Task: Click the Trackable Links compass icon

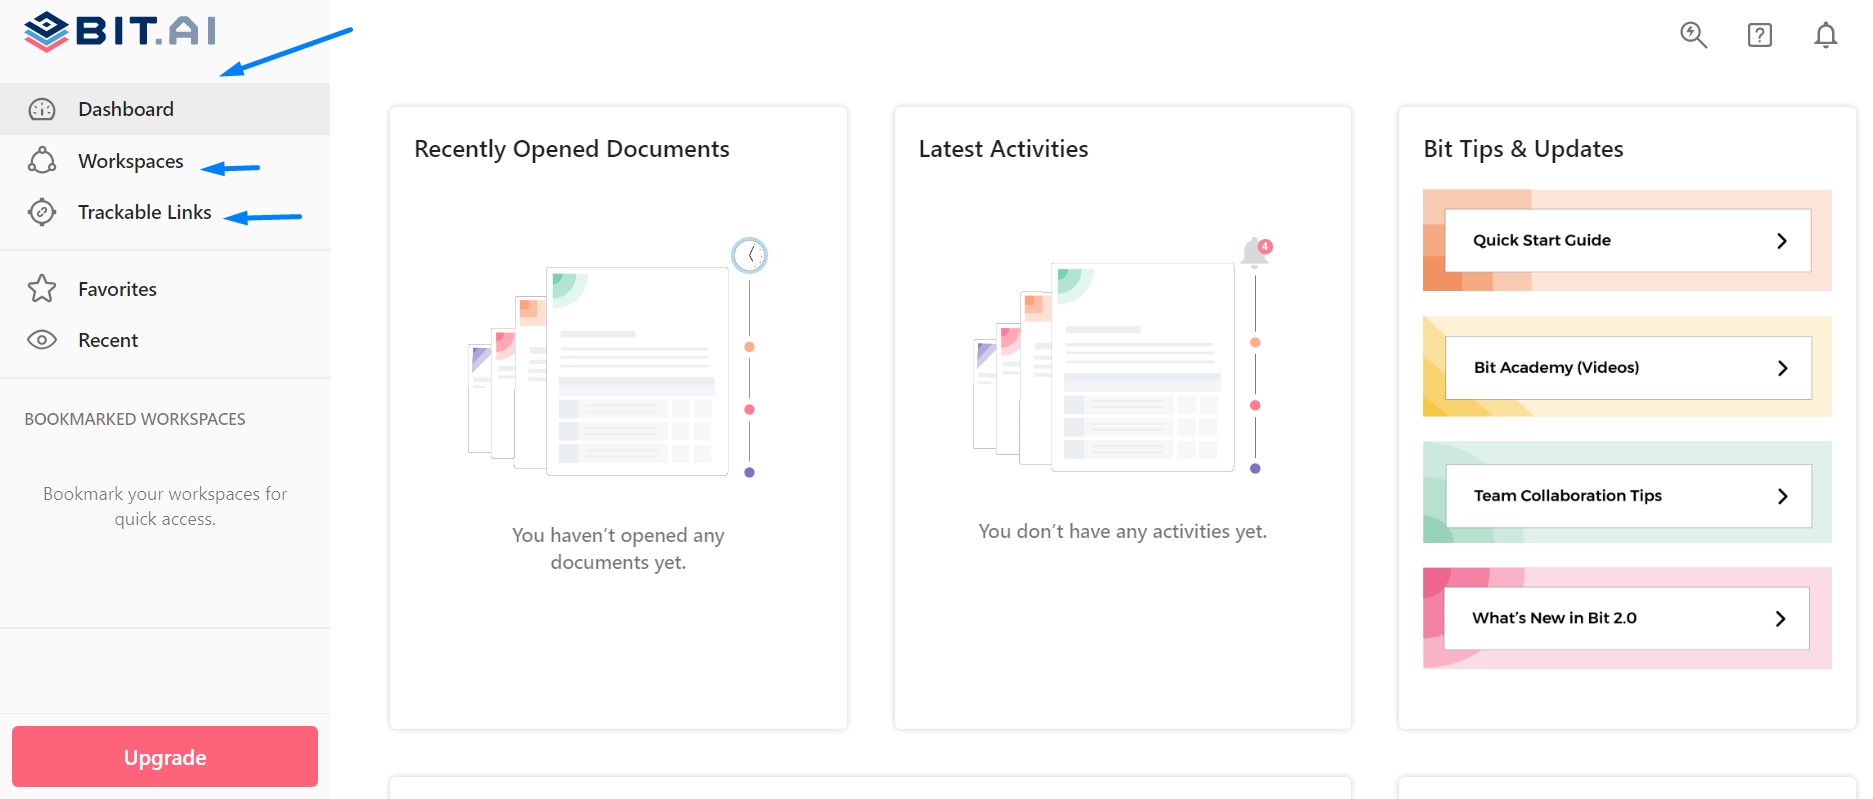Action: 42,212
